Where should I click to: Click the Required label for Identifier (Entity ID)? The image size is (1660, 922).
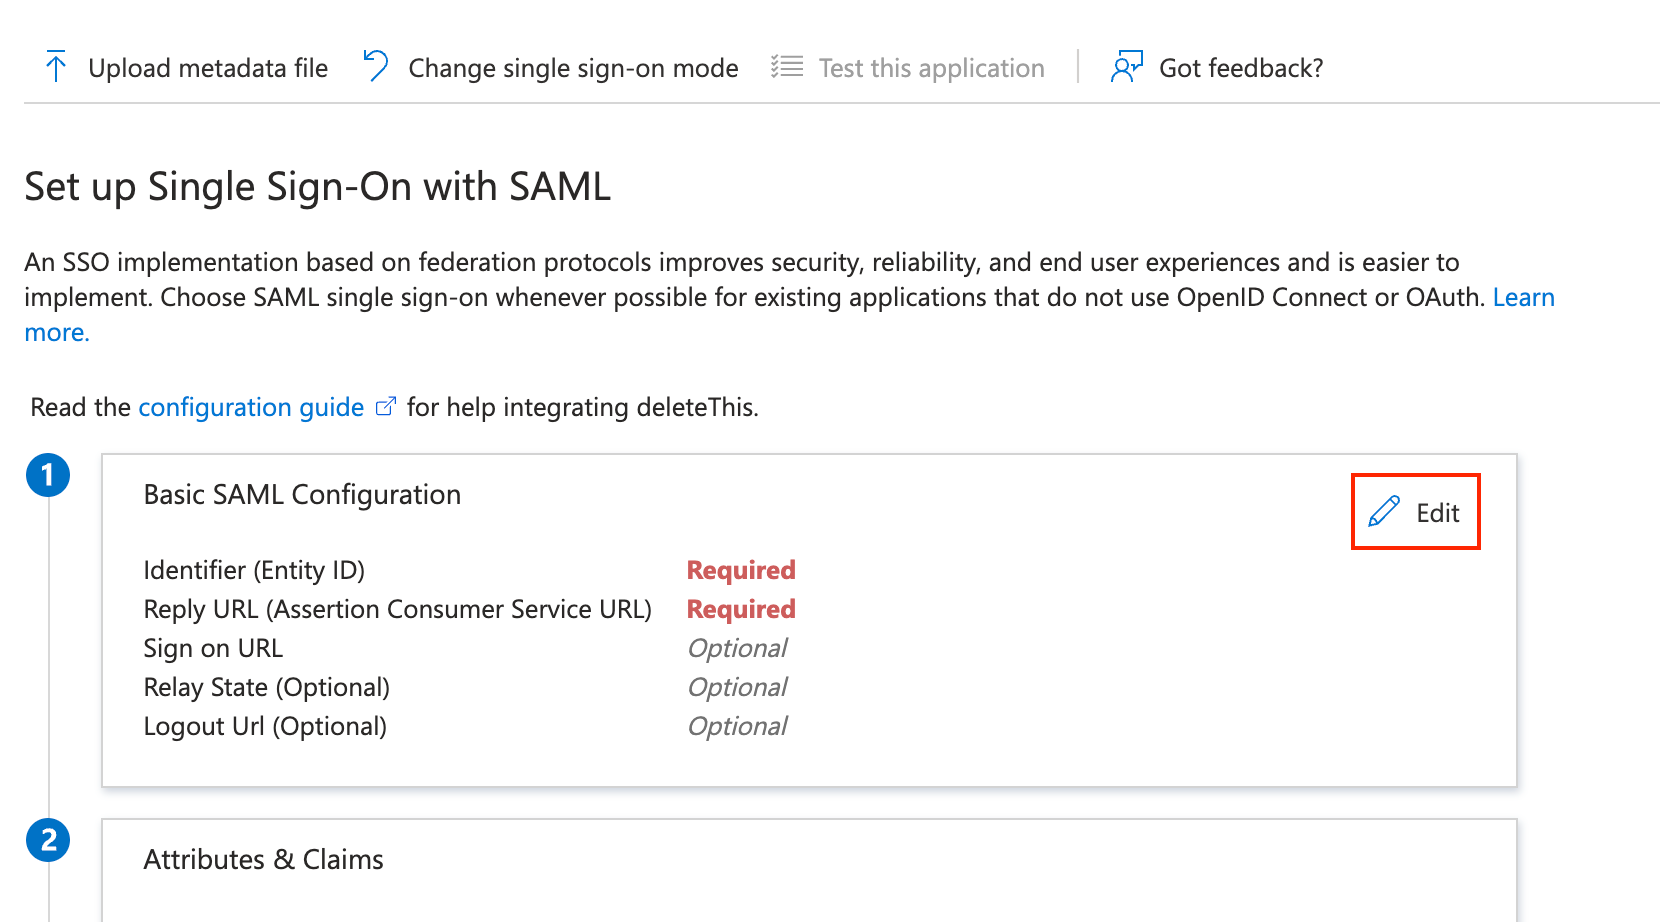pyautogui.click(x=741, y=570)
